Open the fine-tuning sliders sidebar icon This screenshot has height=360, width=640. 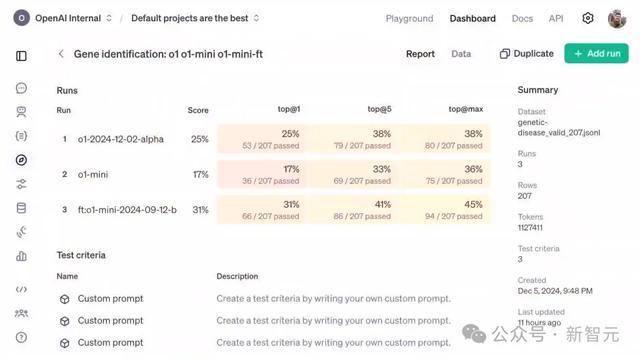point(21,184)
